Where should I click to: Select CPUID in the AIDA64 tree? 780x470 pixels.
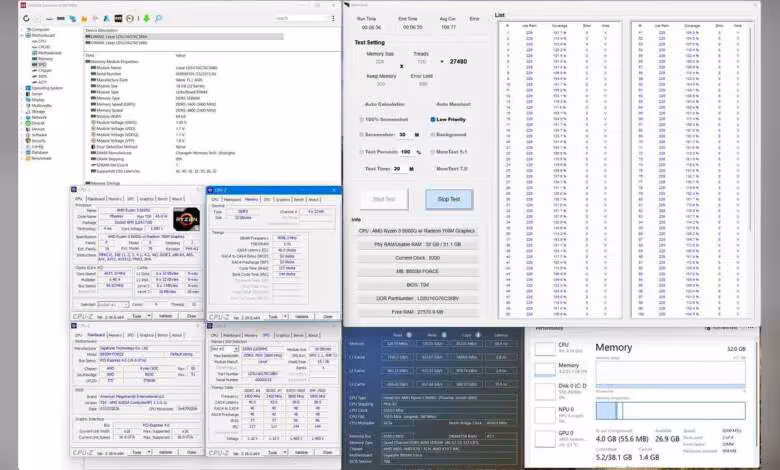click(44, 47)
